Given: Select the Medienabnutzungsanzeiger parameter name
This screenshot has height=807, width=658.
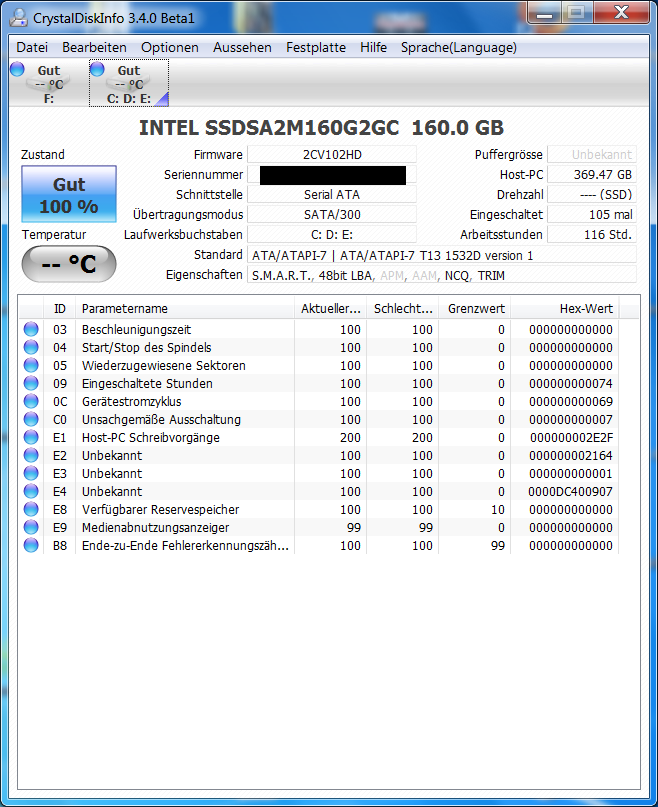Looking at the screenshot, I should click(x=155, y=528).
